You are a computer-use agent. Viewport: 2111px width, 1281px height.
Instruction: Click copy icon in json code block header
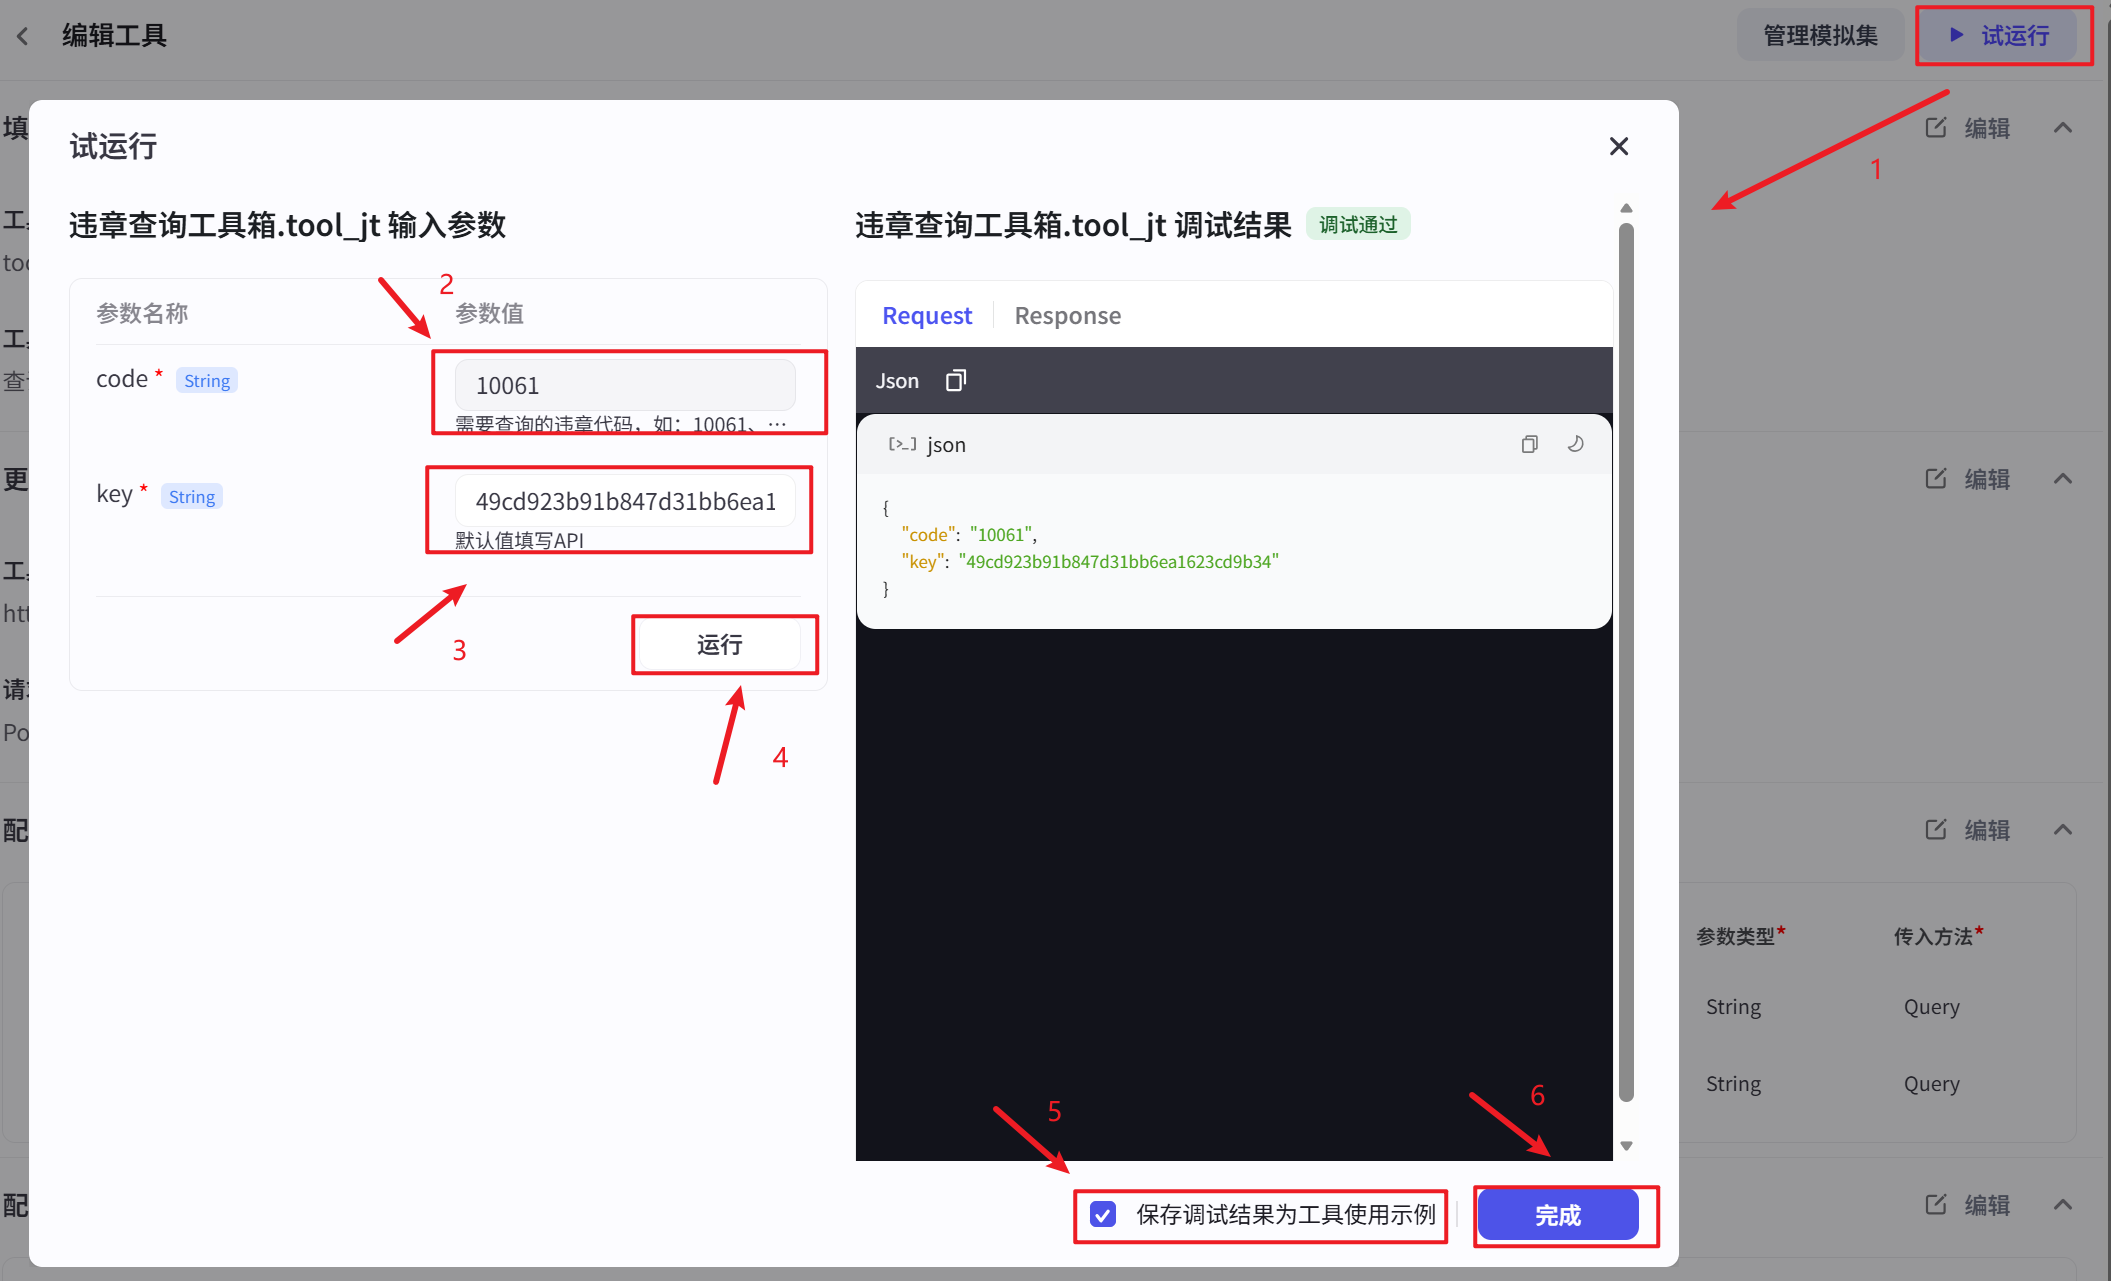(x=1529, y=444)
